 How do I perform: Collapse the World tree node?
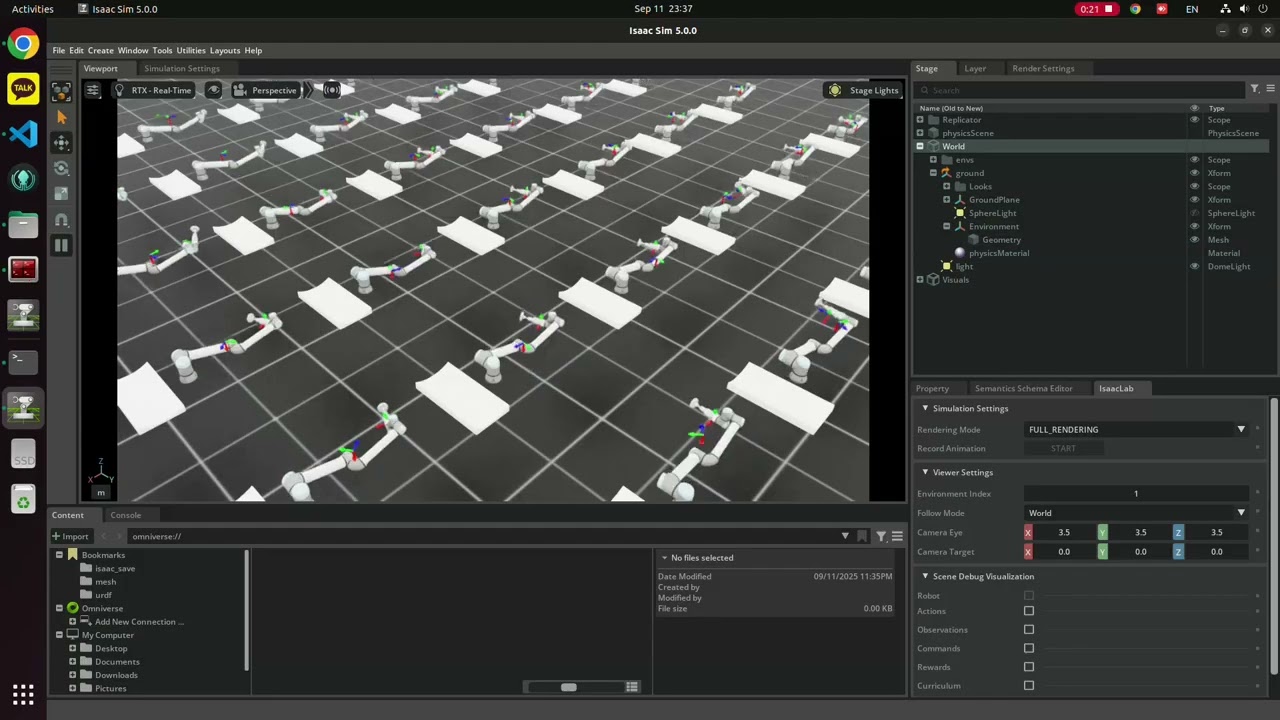click(x=920, y=146)
